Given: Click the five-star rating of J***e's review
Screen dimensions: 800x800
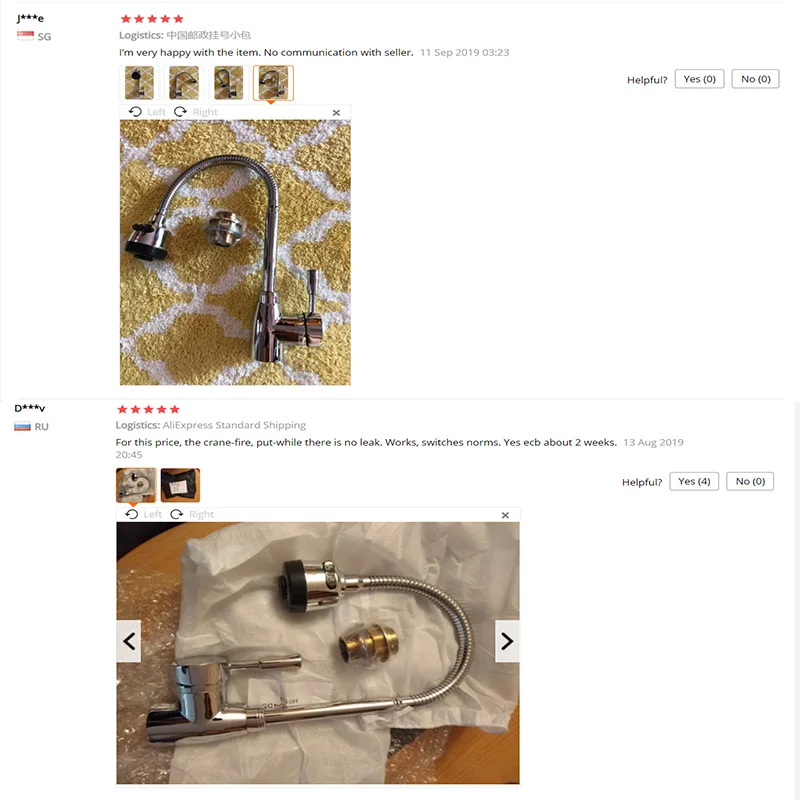Looking at the screenshot, I should (152, 19).
